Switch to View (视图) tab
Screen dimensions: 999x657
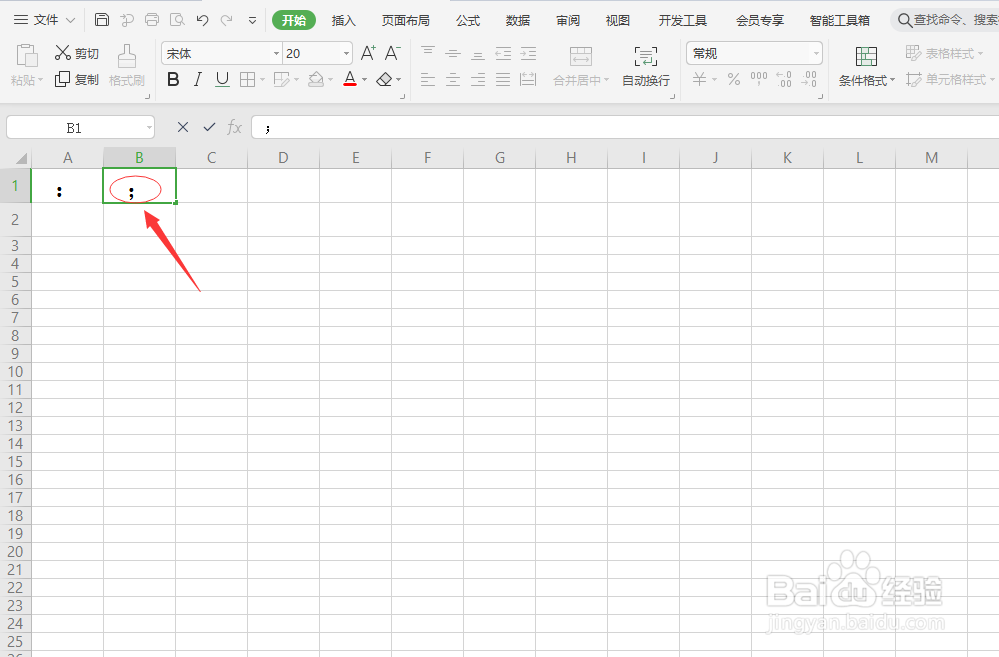click(x=617, y=20)
